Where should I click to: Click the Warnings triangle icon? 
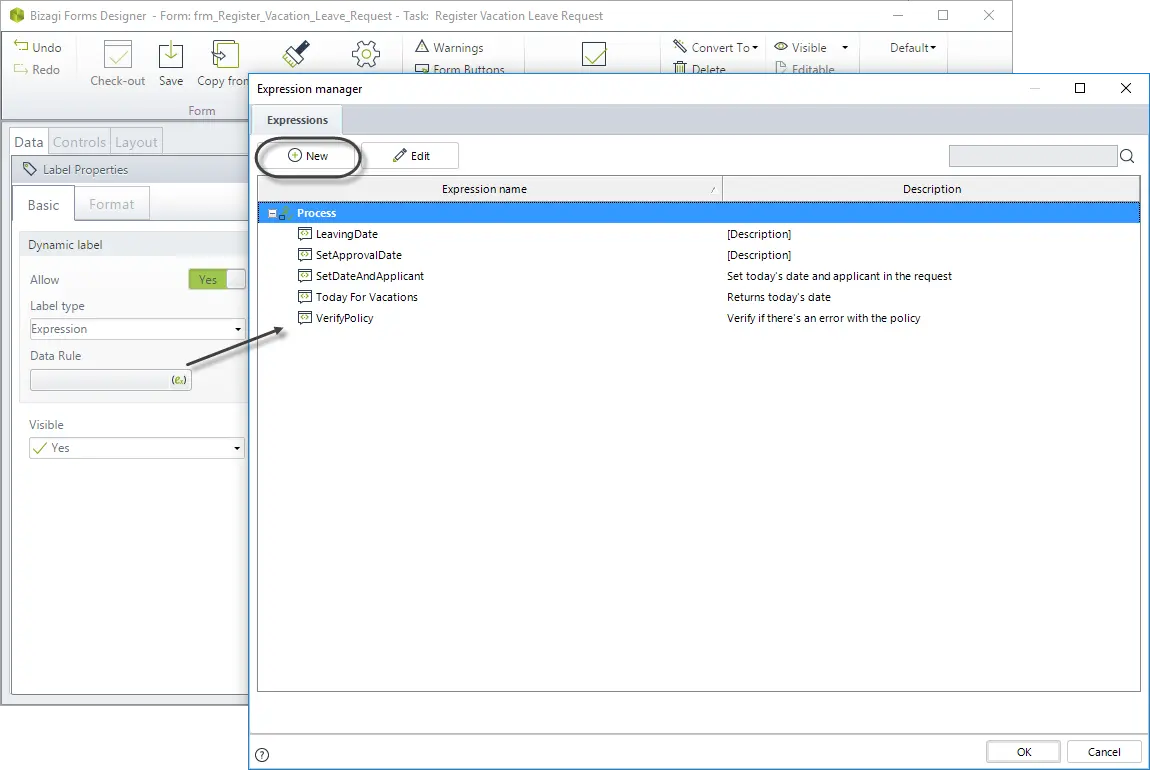tap(422, 47)
